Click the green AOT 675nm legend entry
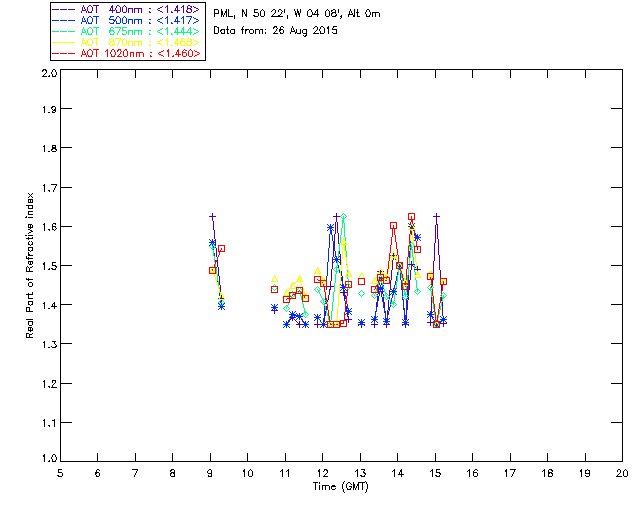This screenshot has width=640, height=512. 126,31
